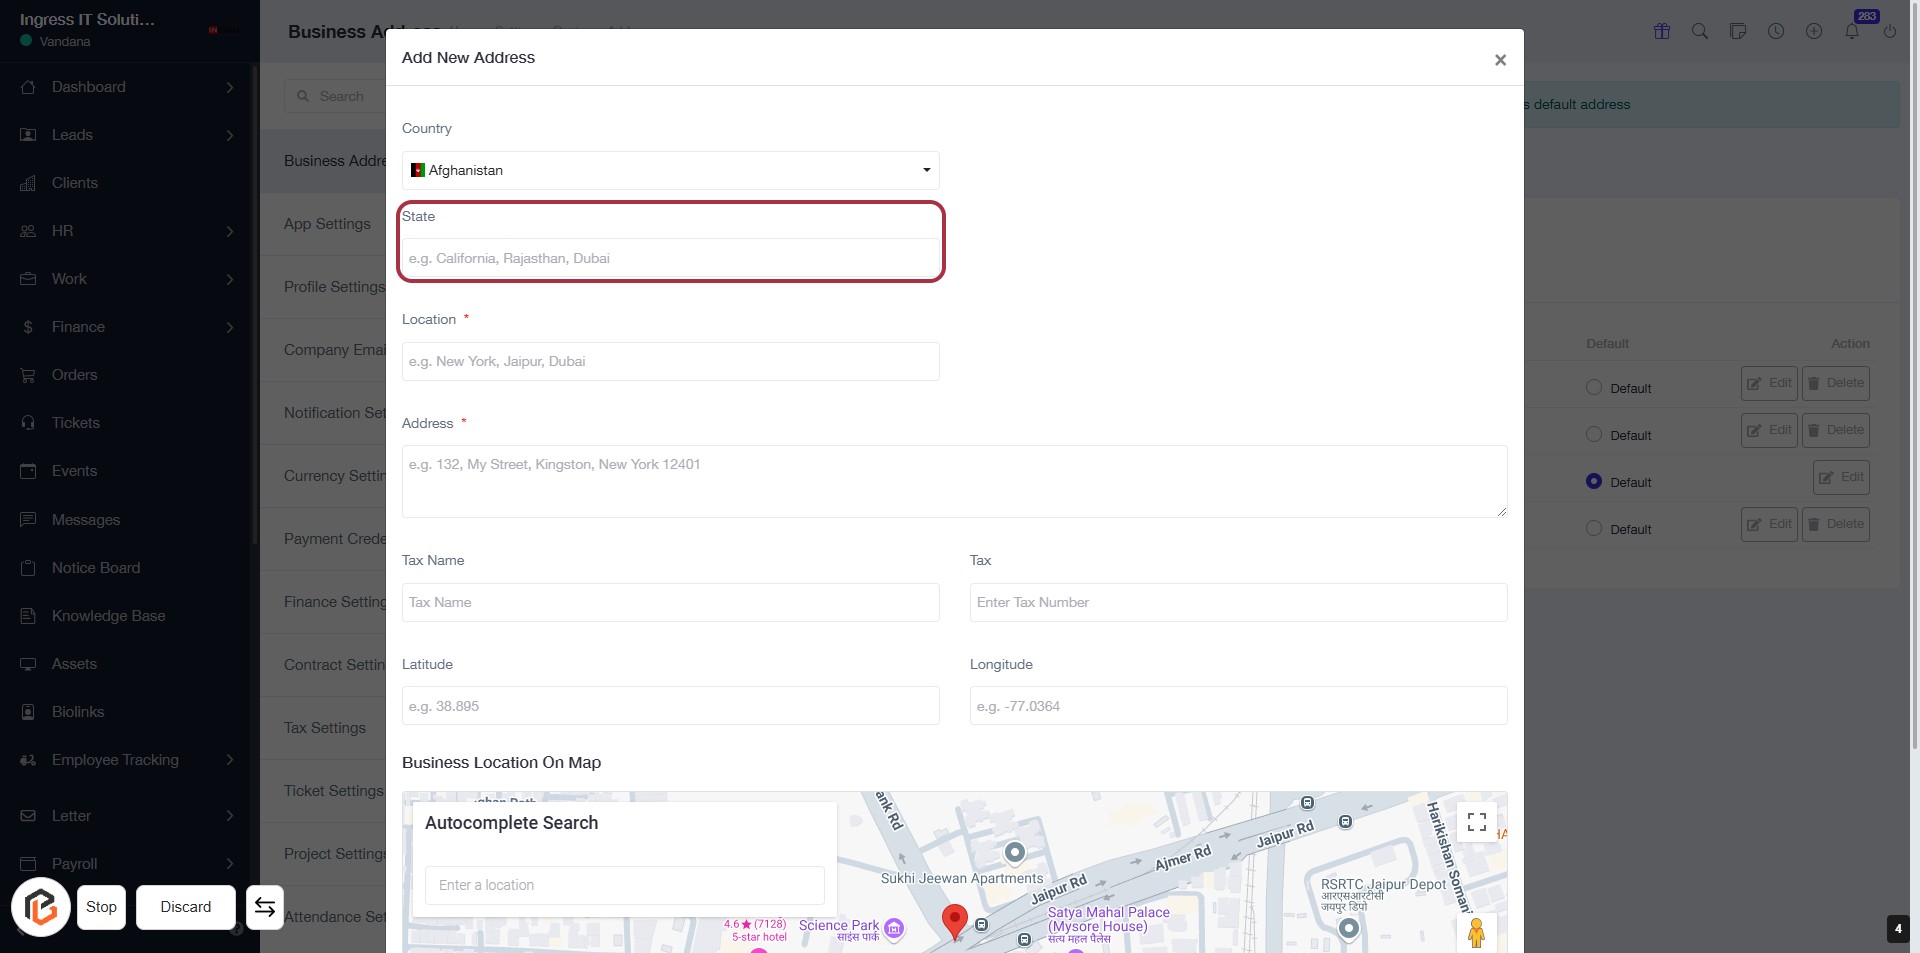
Task: Click the Stop button
Action: (x=101, y=907)
